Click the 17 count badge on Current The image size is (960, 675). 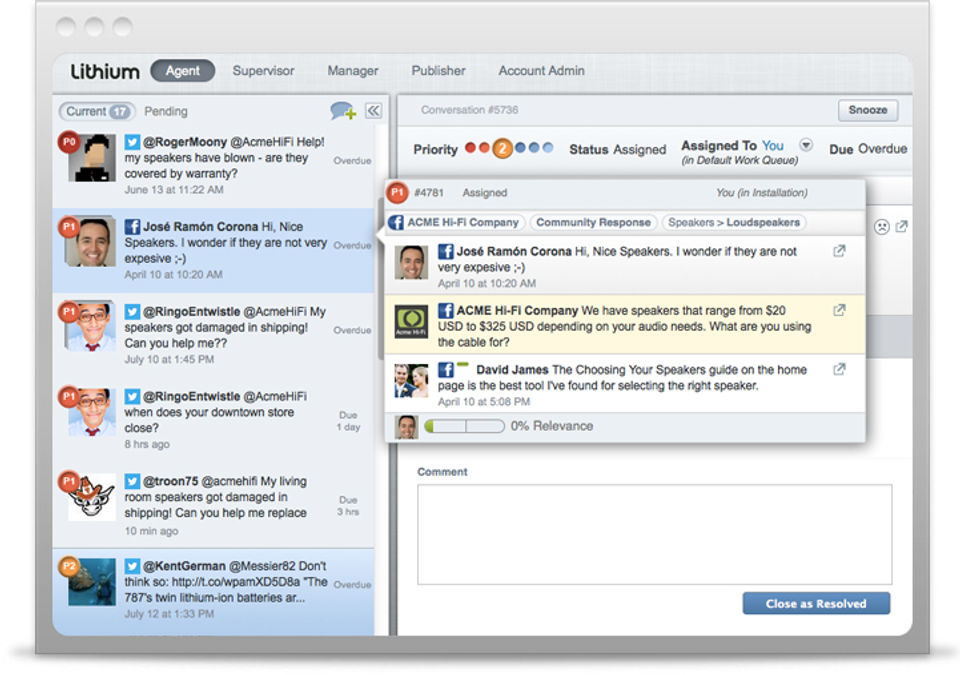coord(119,111)
